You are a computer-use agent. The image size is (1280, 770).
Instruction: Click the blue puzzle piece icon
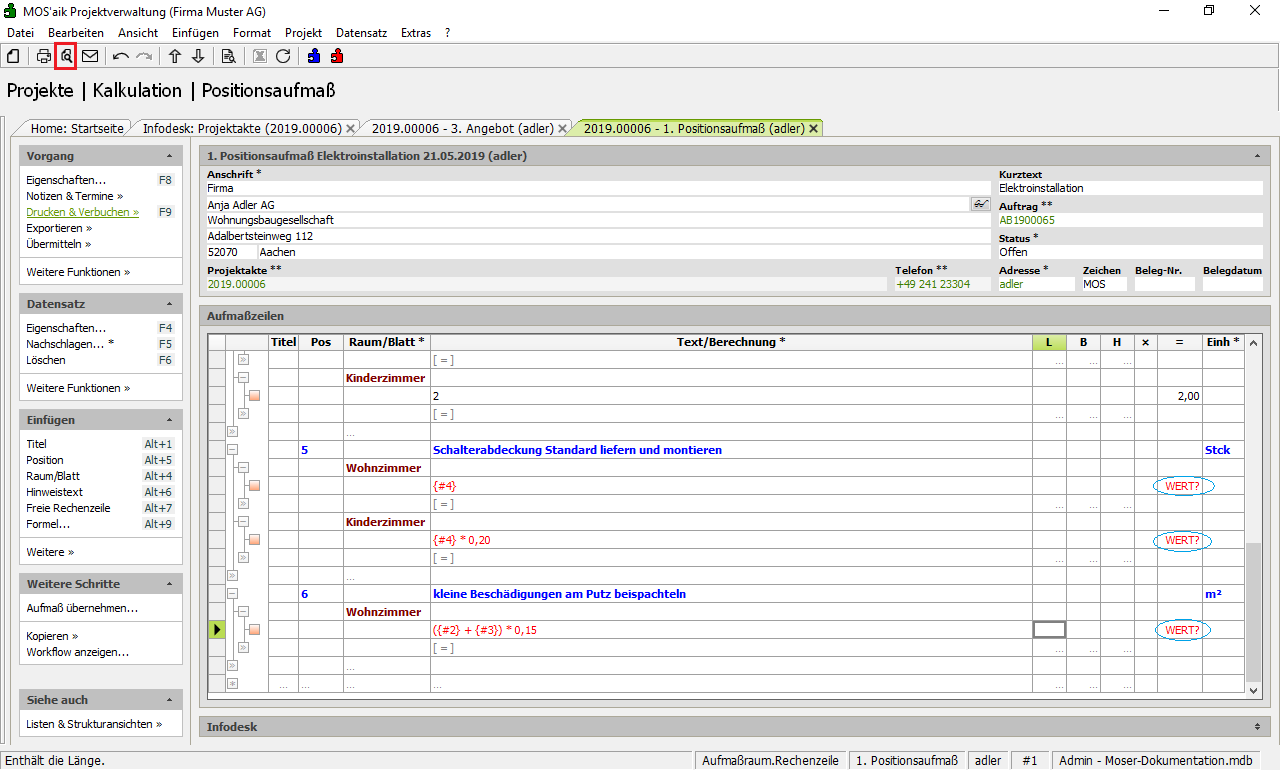(x=314, y=56)
